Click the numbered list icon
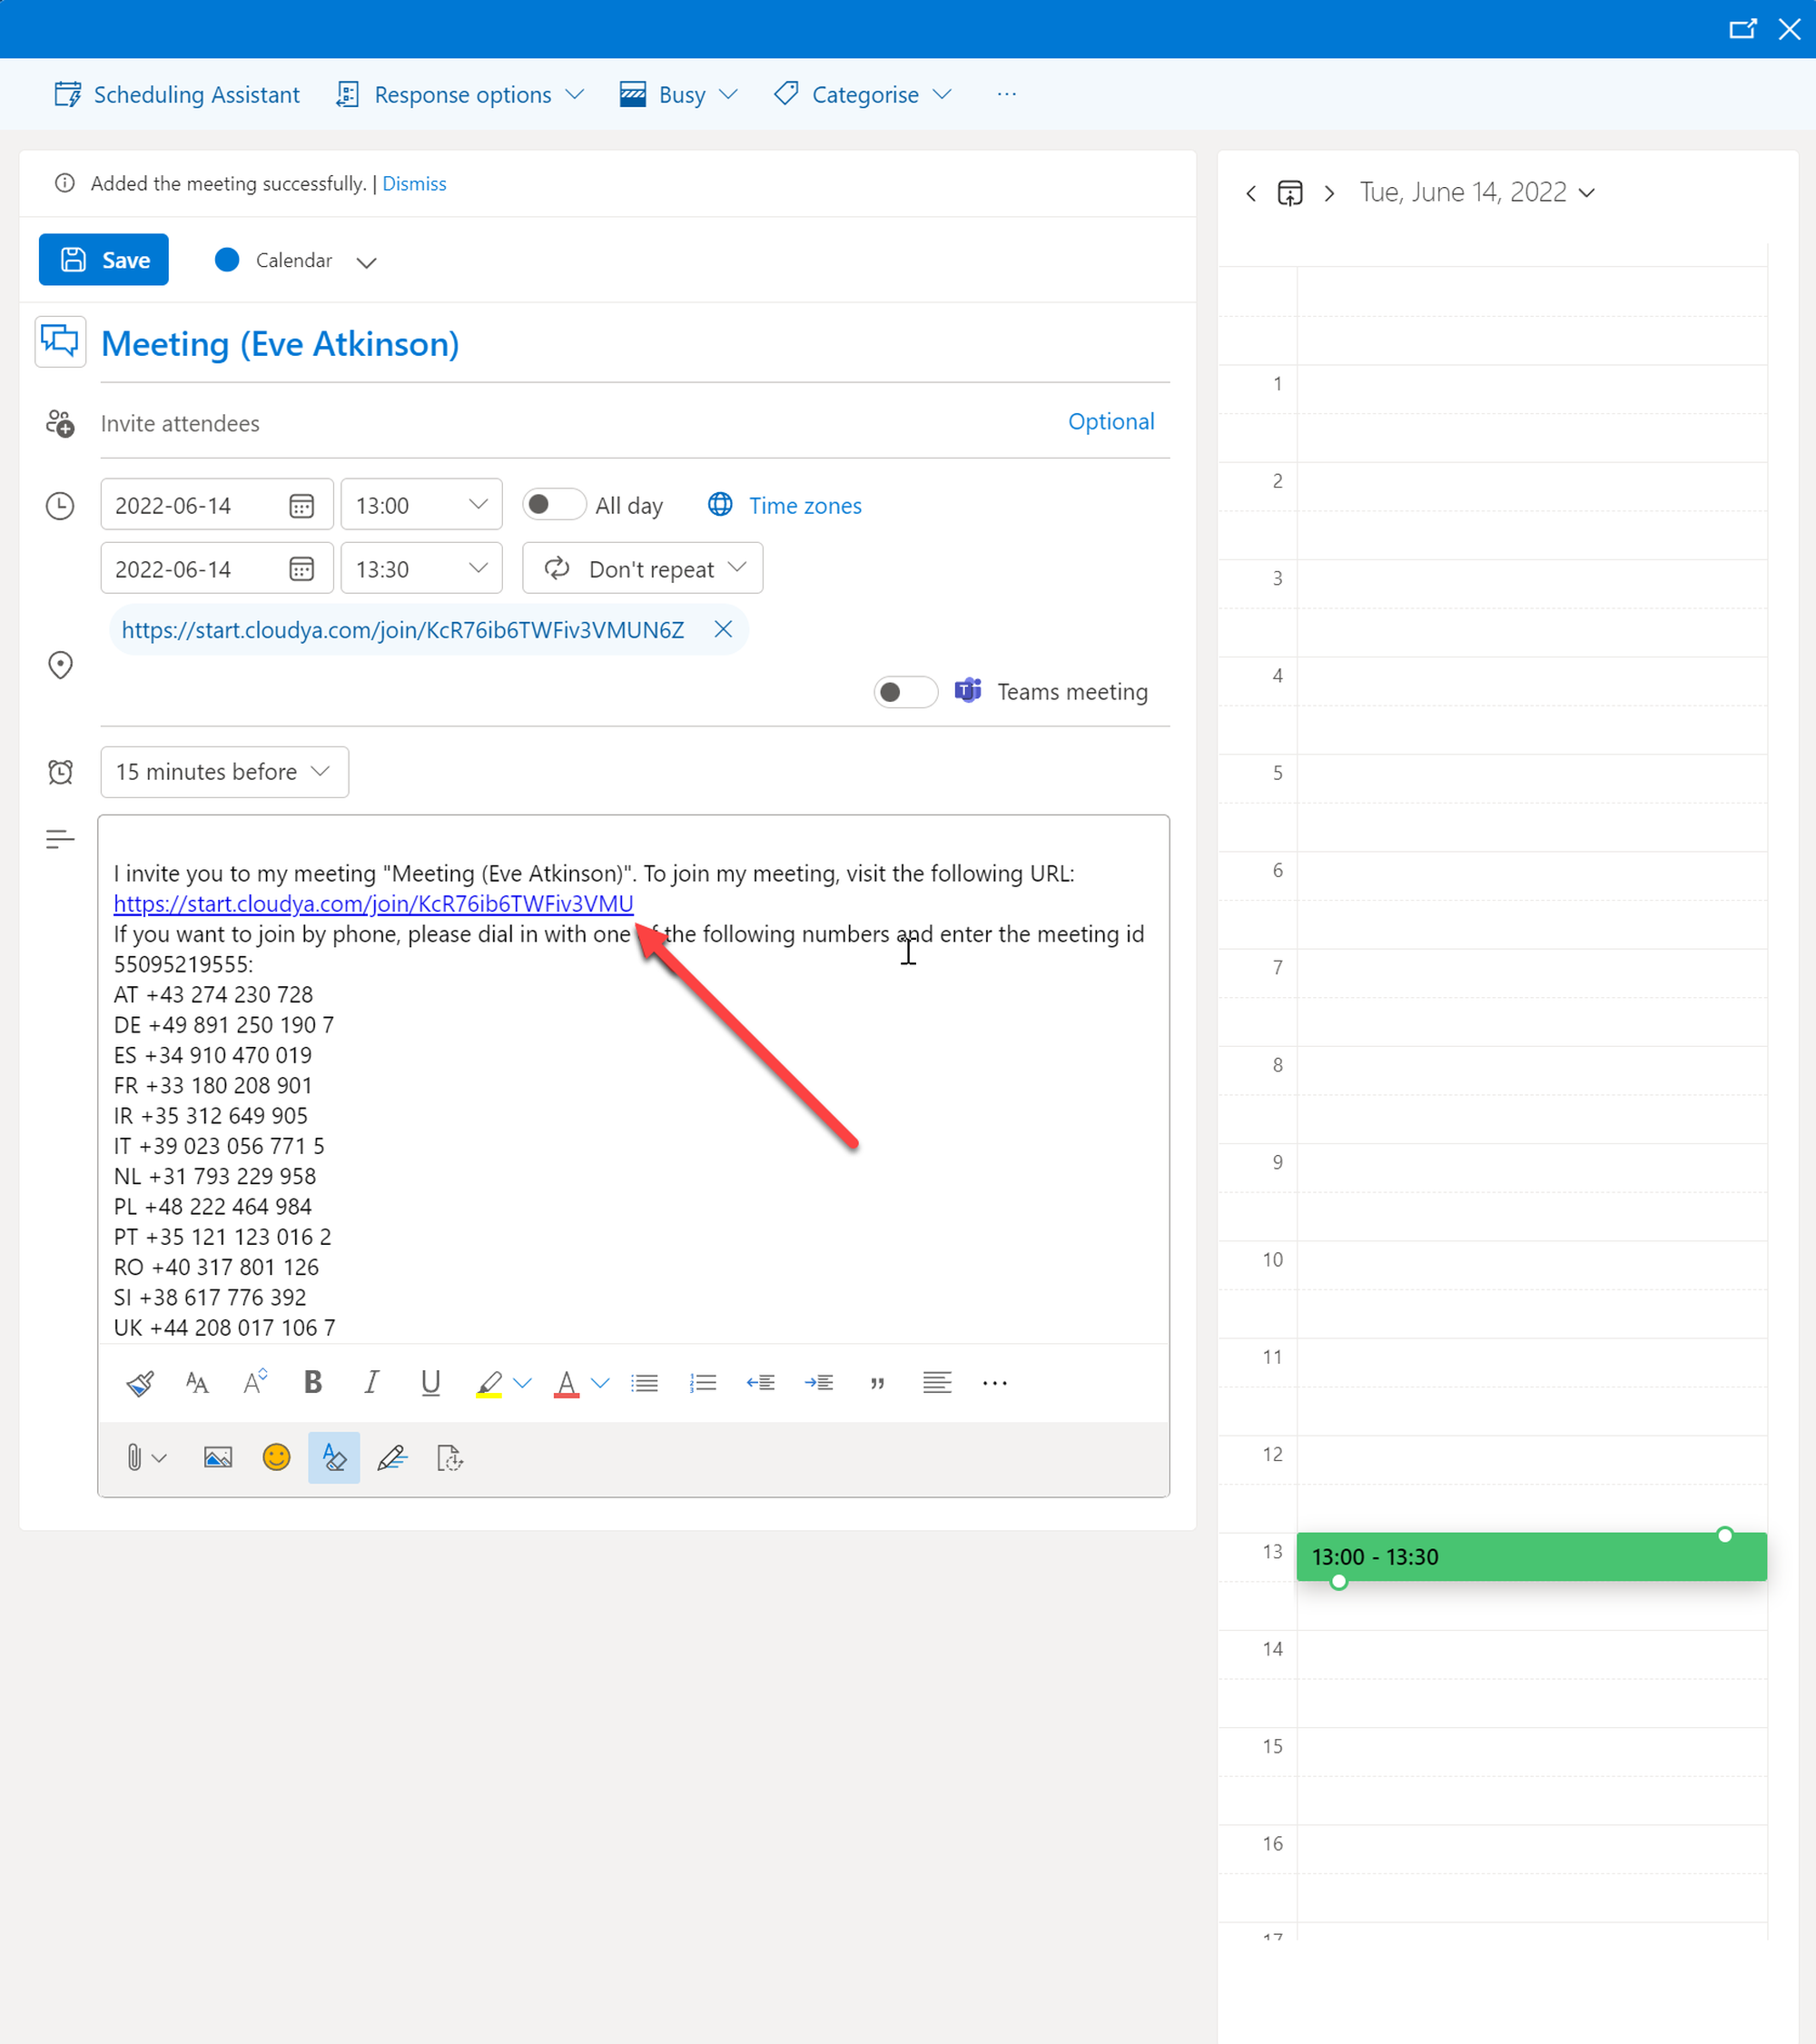1816x2044 pixels. coord(703,1382)
